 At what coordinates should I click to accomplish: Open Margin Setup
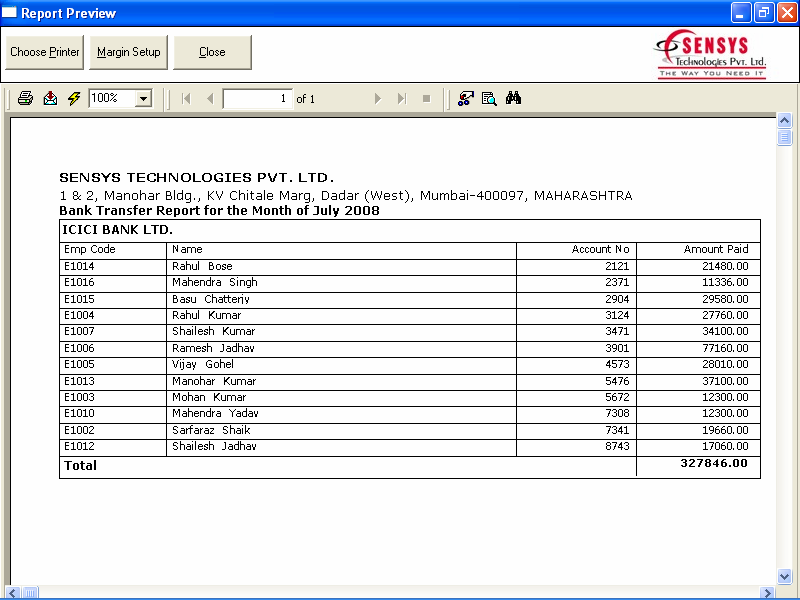point(129,52)
